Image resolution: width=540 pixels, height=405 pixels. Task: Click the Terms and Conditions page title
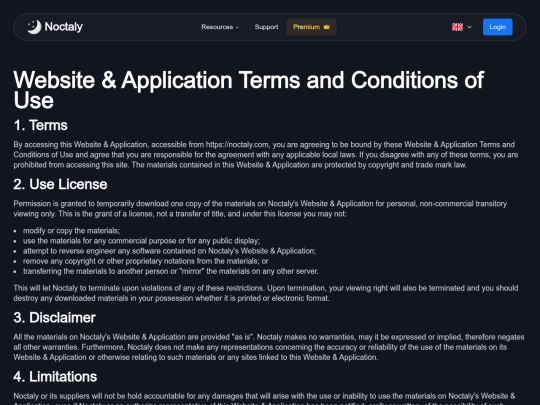(x=249, y=90)
